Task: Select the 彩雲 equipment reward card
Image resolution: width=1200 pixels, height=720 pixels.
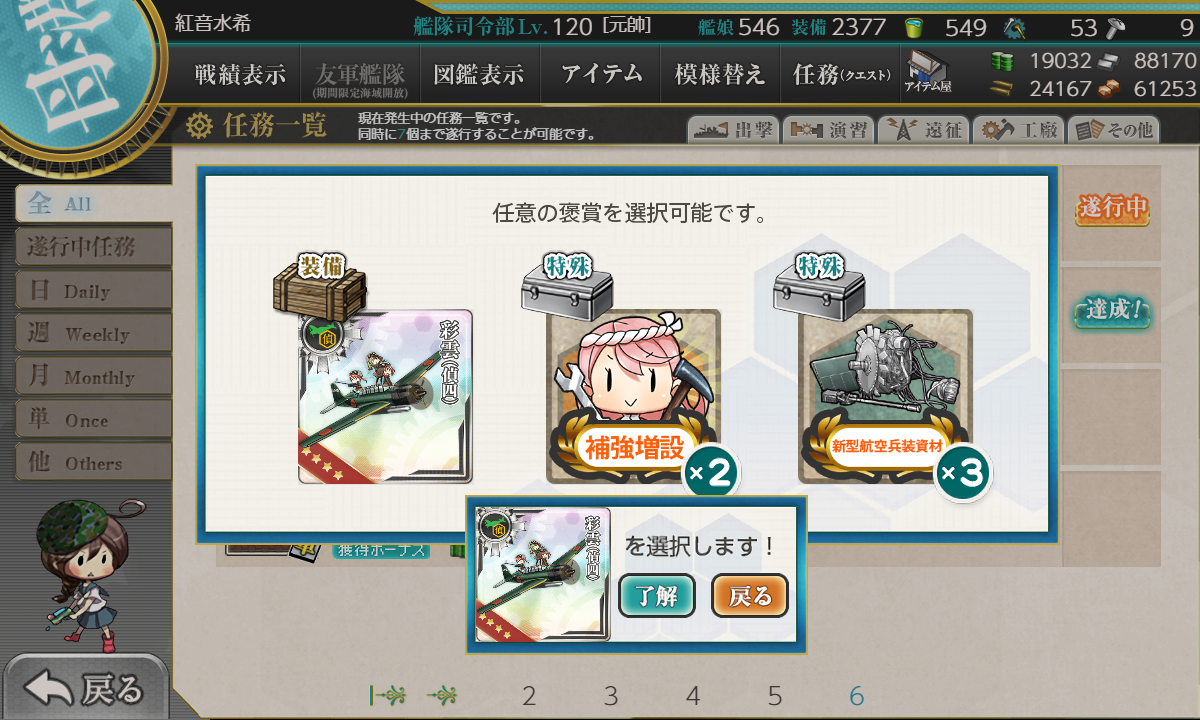Action: (385, 397)
